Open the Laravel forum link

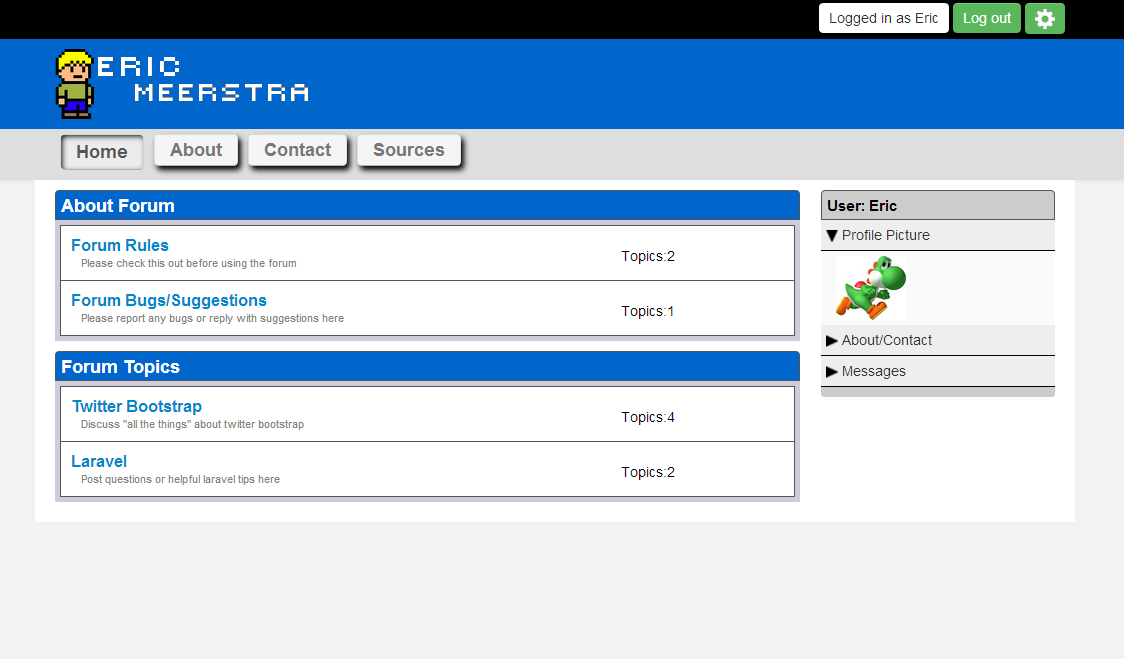click(99, 462)
